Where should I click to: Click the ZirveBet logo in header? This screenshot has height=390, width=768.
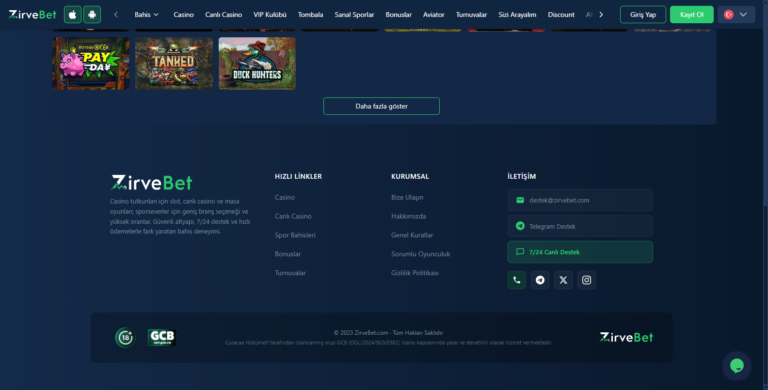click(32, 15)
